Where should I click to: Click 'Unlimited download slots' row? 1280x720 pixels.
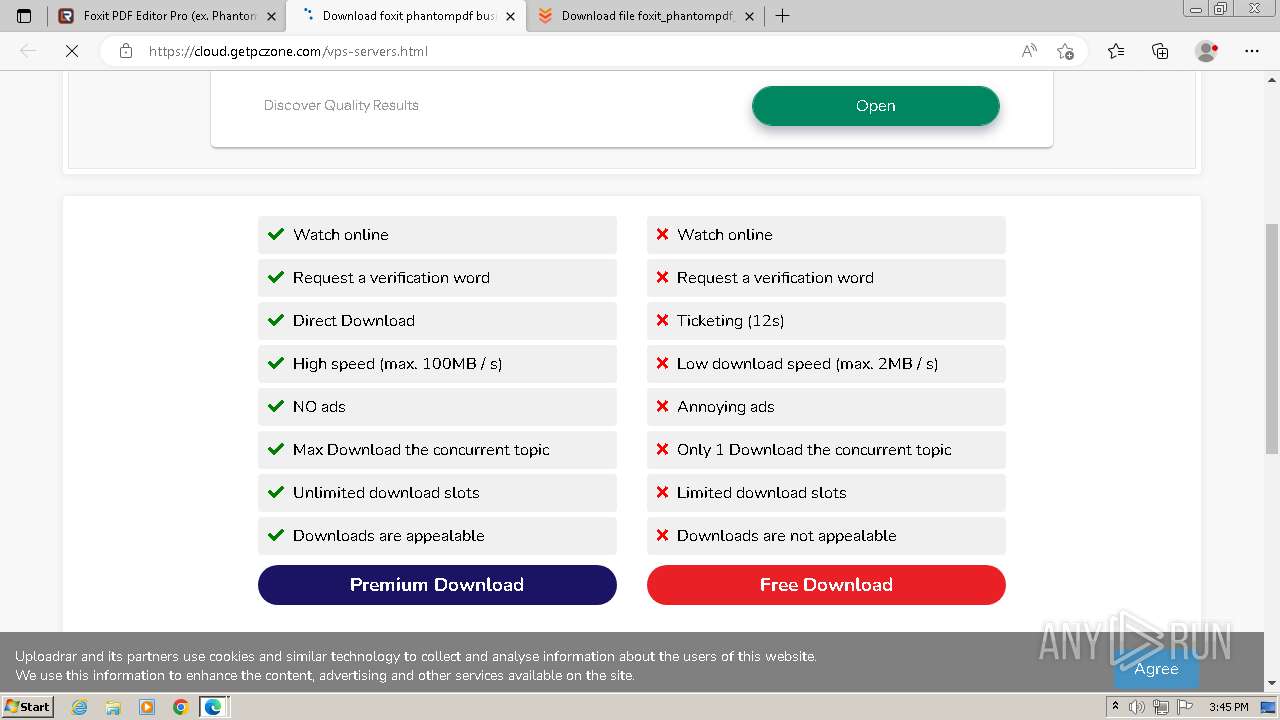point(437,493)
